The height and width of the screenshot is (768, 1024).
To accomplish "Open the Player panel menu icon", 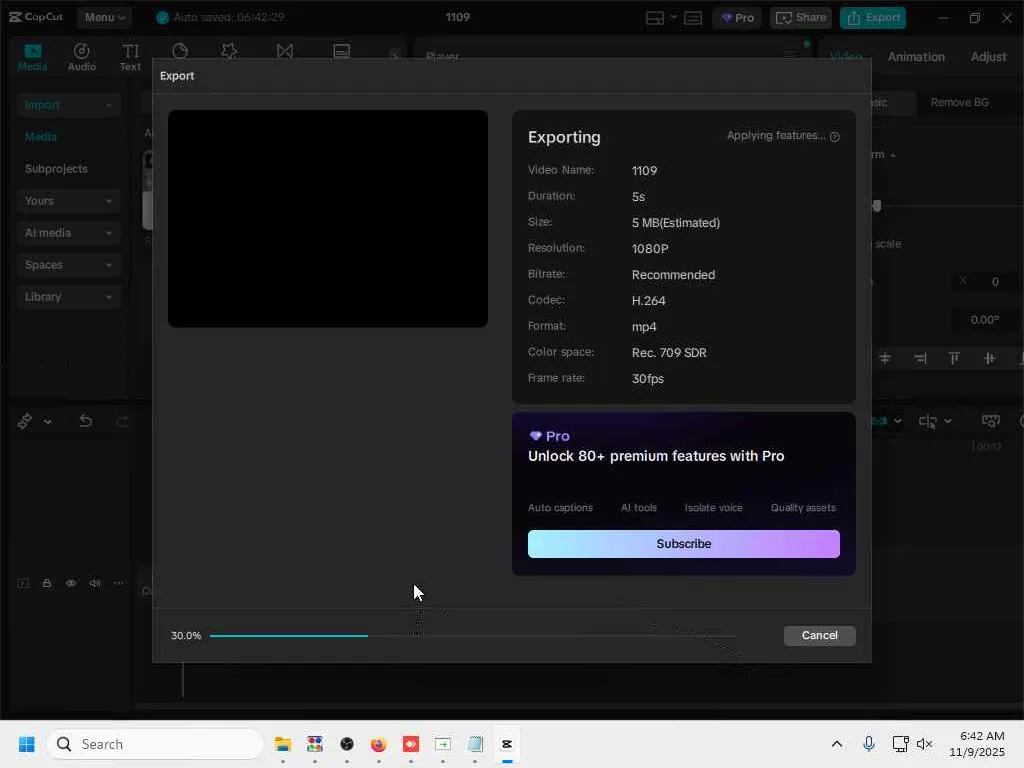I will coord(790,56).
